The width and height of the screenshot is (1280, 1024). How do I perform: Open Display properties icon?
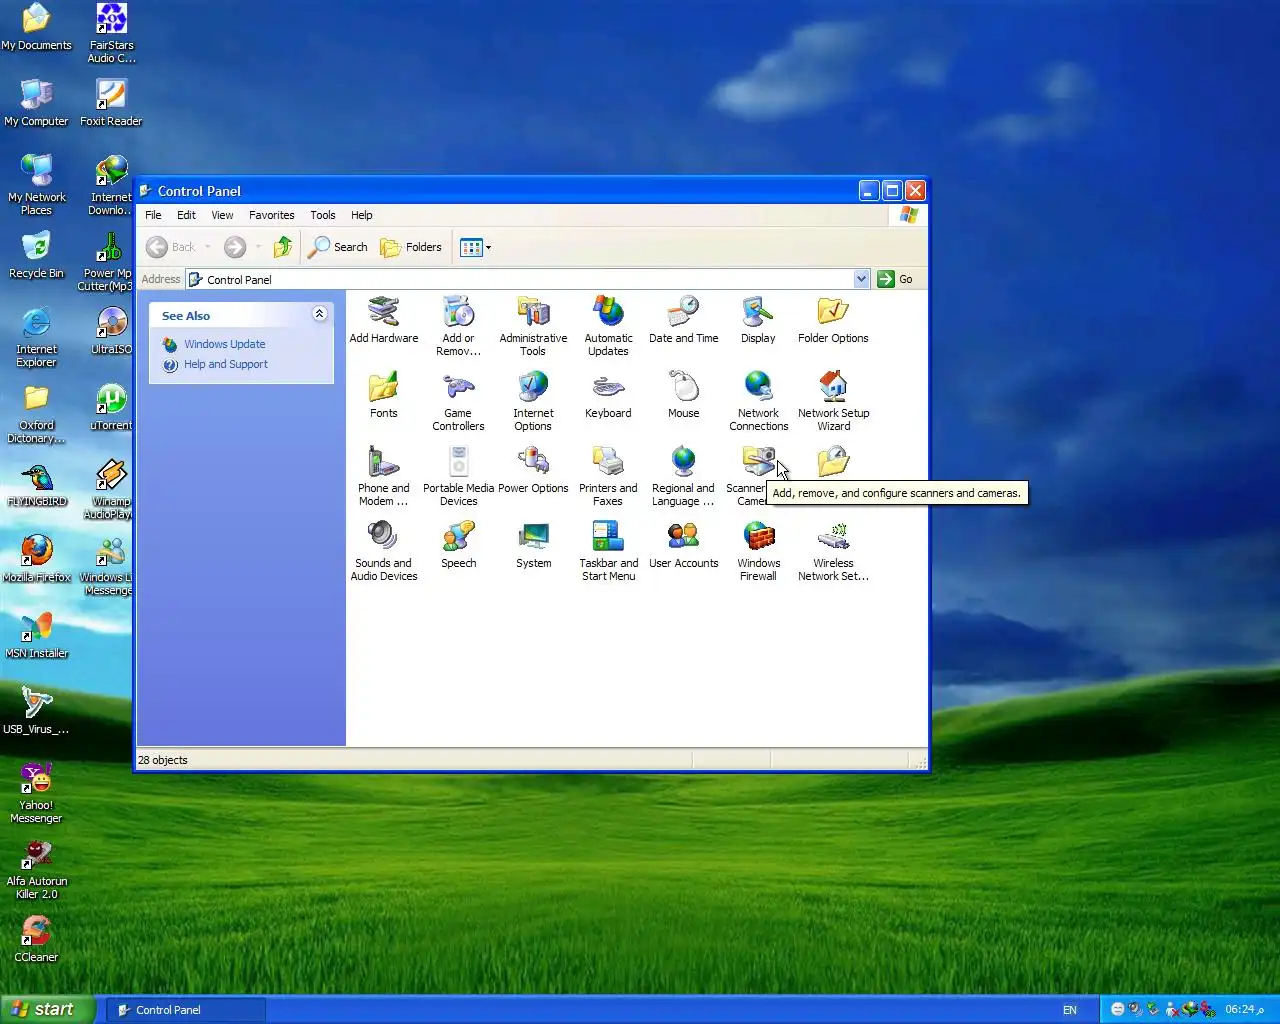click(x=758, y=320)
